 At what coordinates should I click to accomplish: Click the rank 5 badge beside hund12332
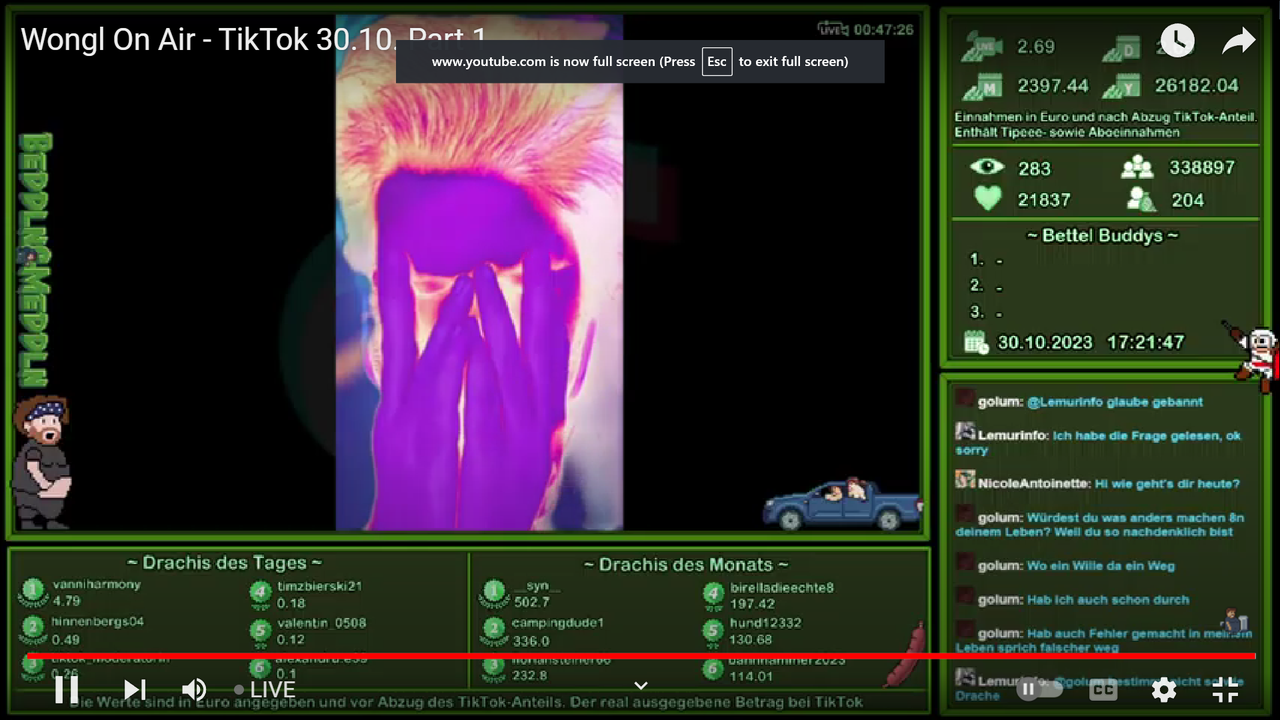pyautogui.click(x=712, y=631)
